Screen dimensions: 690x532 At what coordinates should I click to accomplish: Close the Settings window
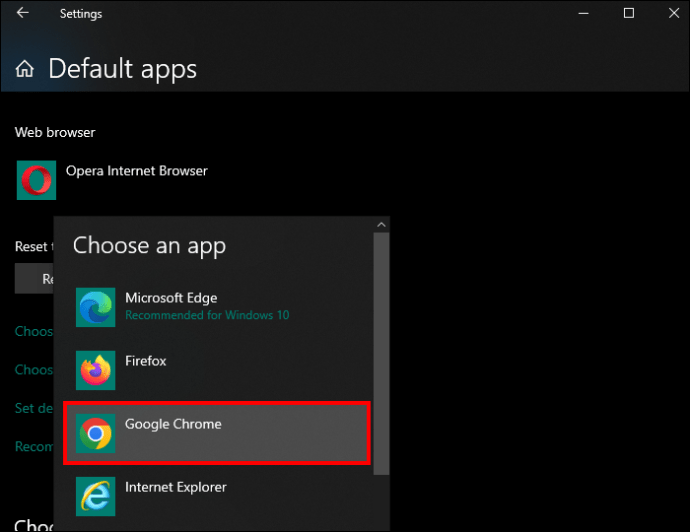coord(674,13)
